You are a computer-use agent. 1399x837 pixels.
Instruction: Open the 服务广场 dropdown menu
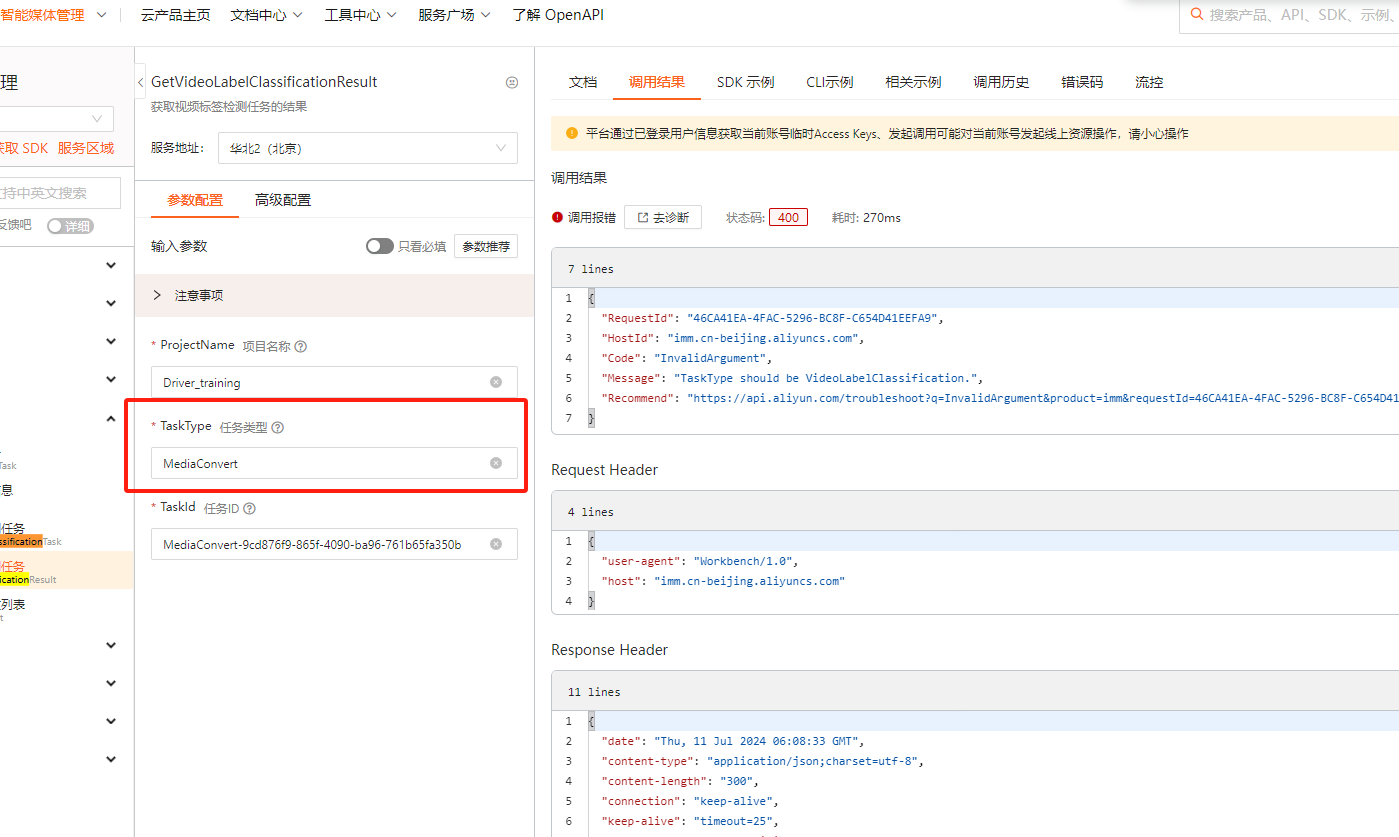click(x=455, y=15)
